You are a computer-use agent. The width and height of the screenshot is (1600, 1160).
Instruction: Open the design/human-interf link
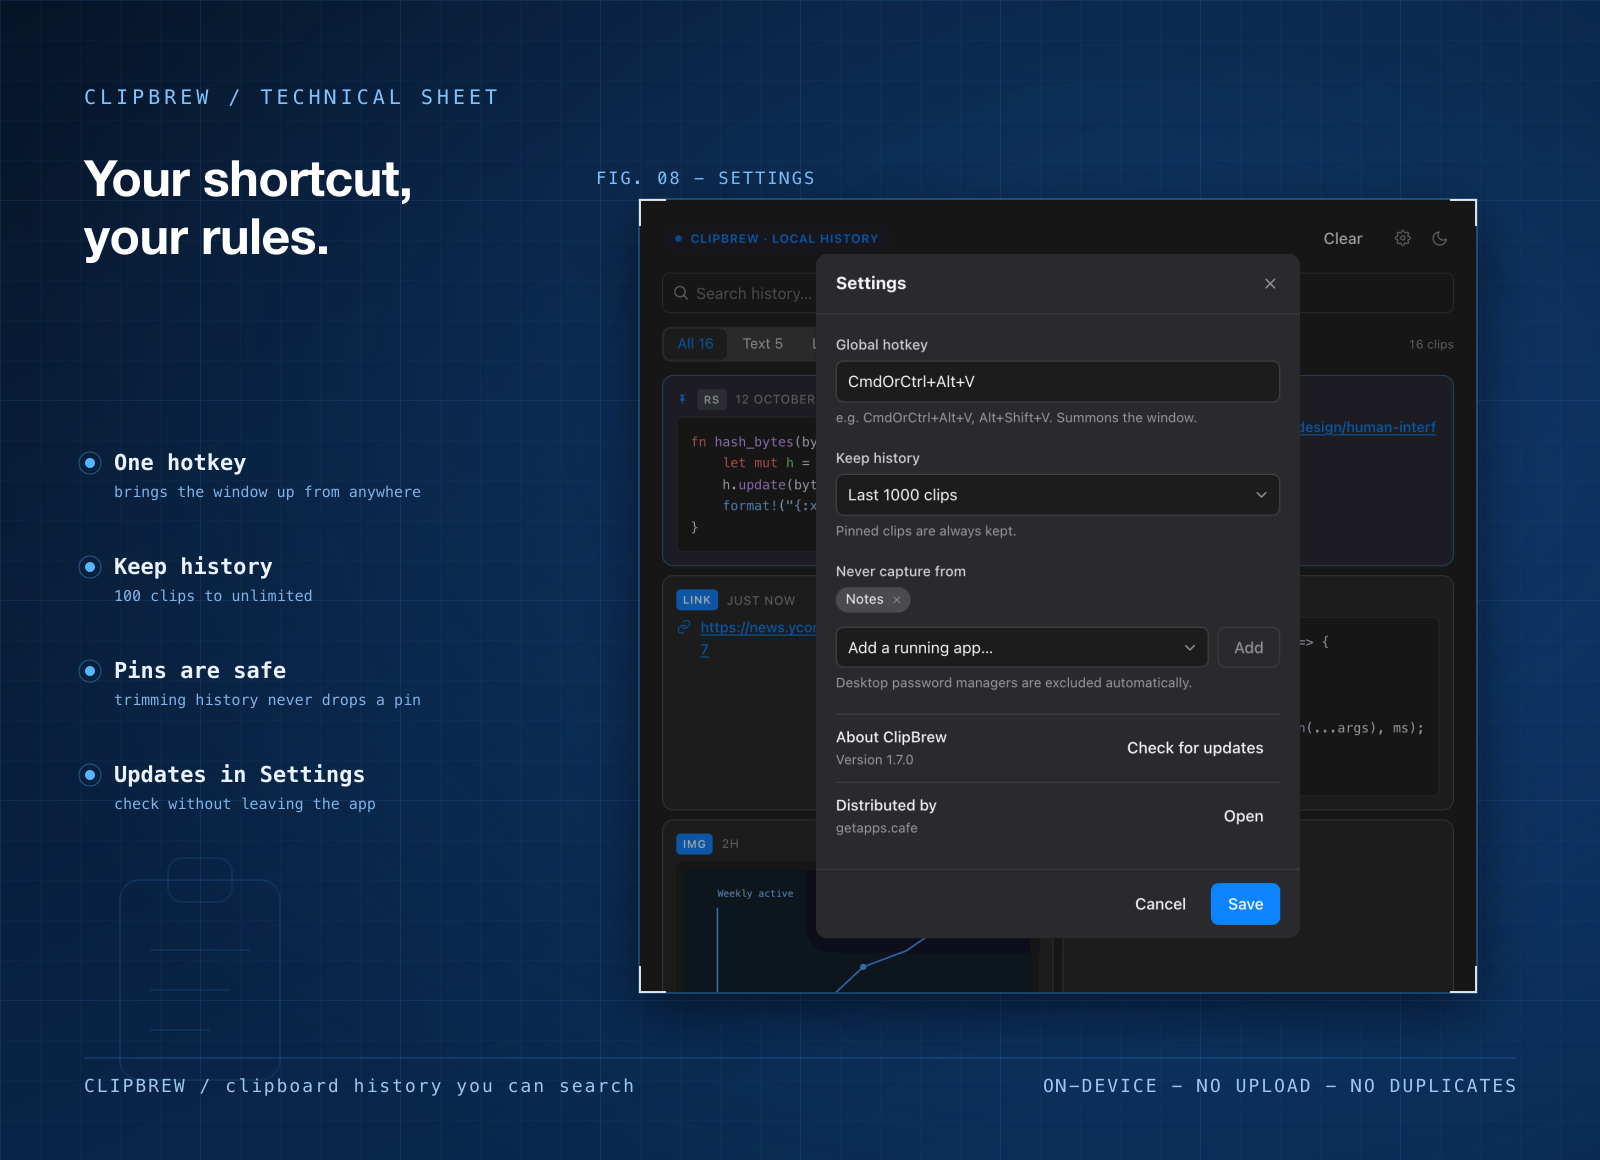point(1368,428)
